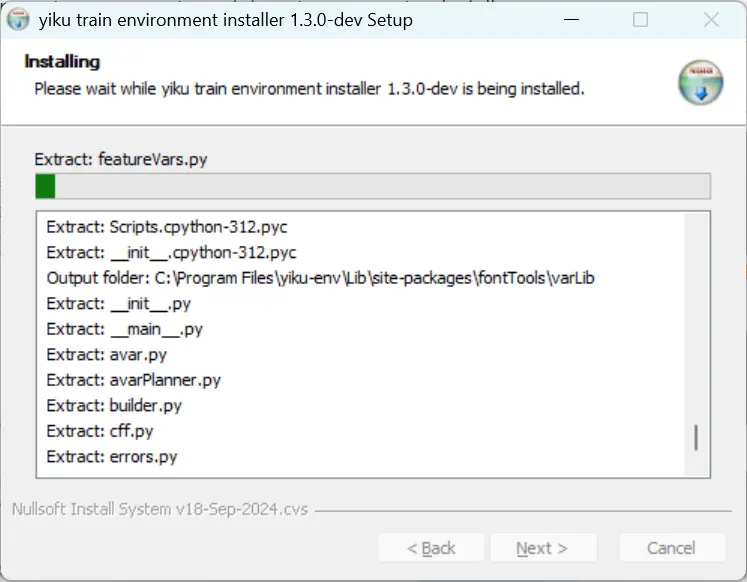The height and width of the screenshot is (582, 747).
Task: Select the 'Extract: __init__.cpython-312.pyc' line
Action: [171, 252]
